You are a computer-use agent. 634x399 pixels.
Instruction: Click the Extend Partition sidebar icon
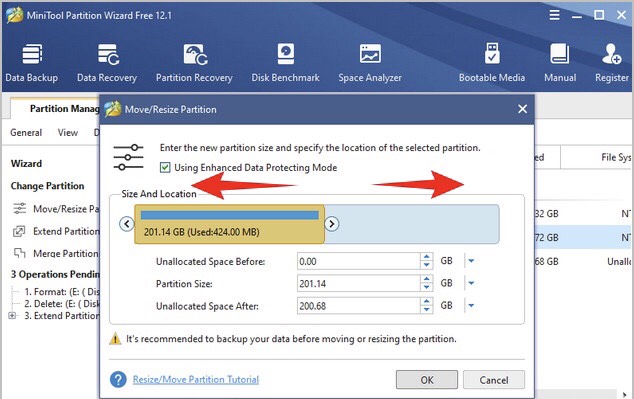point(19,231)
